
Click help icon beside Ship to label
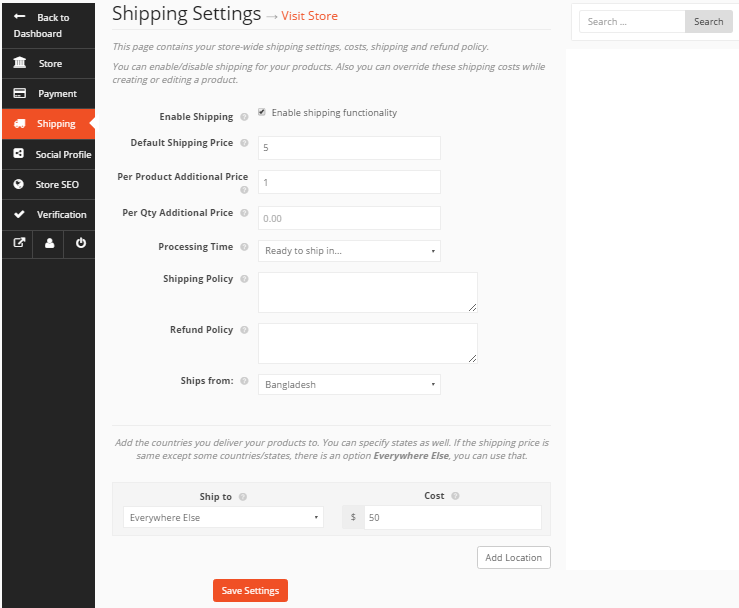tap(243, 497)
